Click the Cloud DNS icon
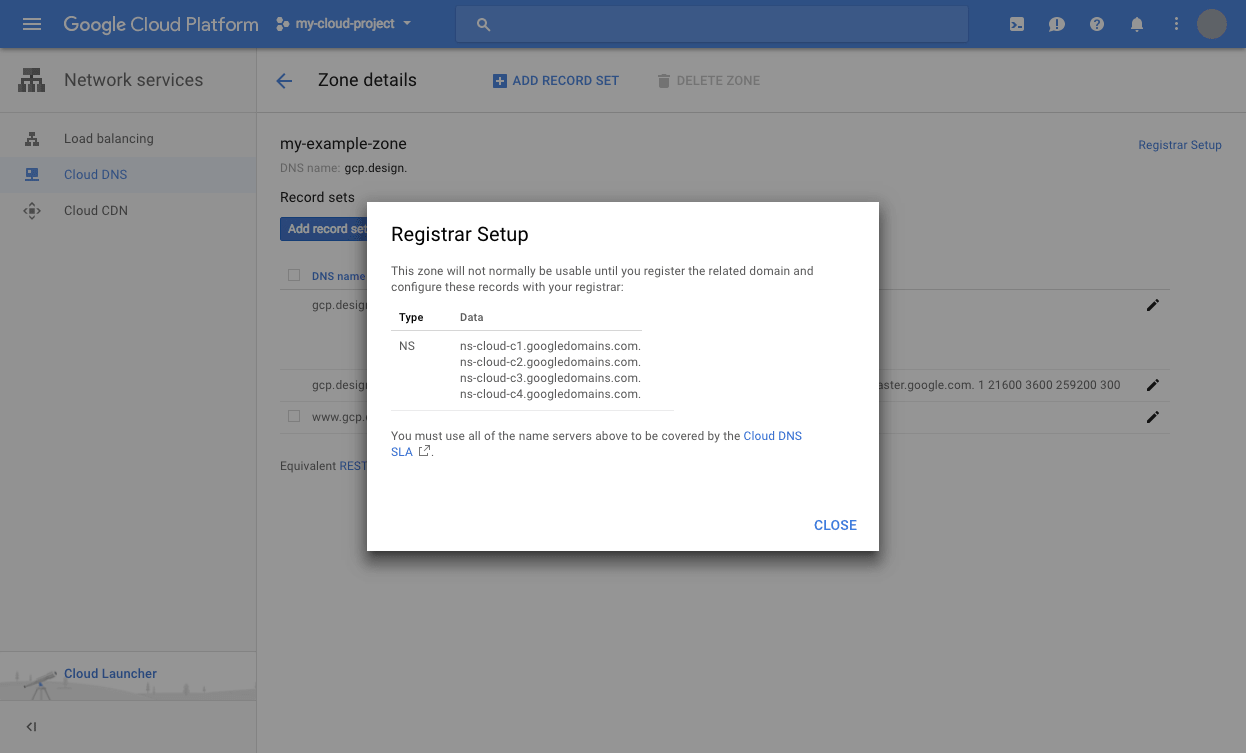The width and height of the screenshot is (1246, 753). click(x=32, y=175)
